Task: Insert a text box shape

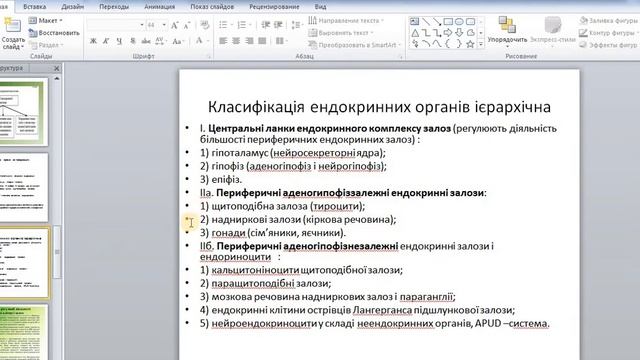Action: point(414,21)
